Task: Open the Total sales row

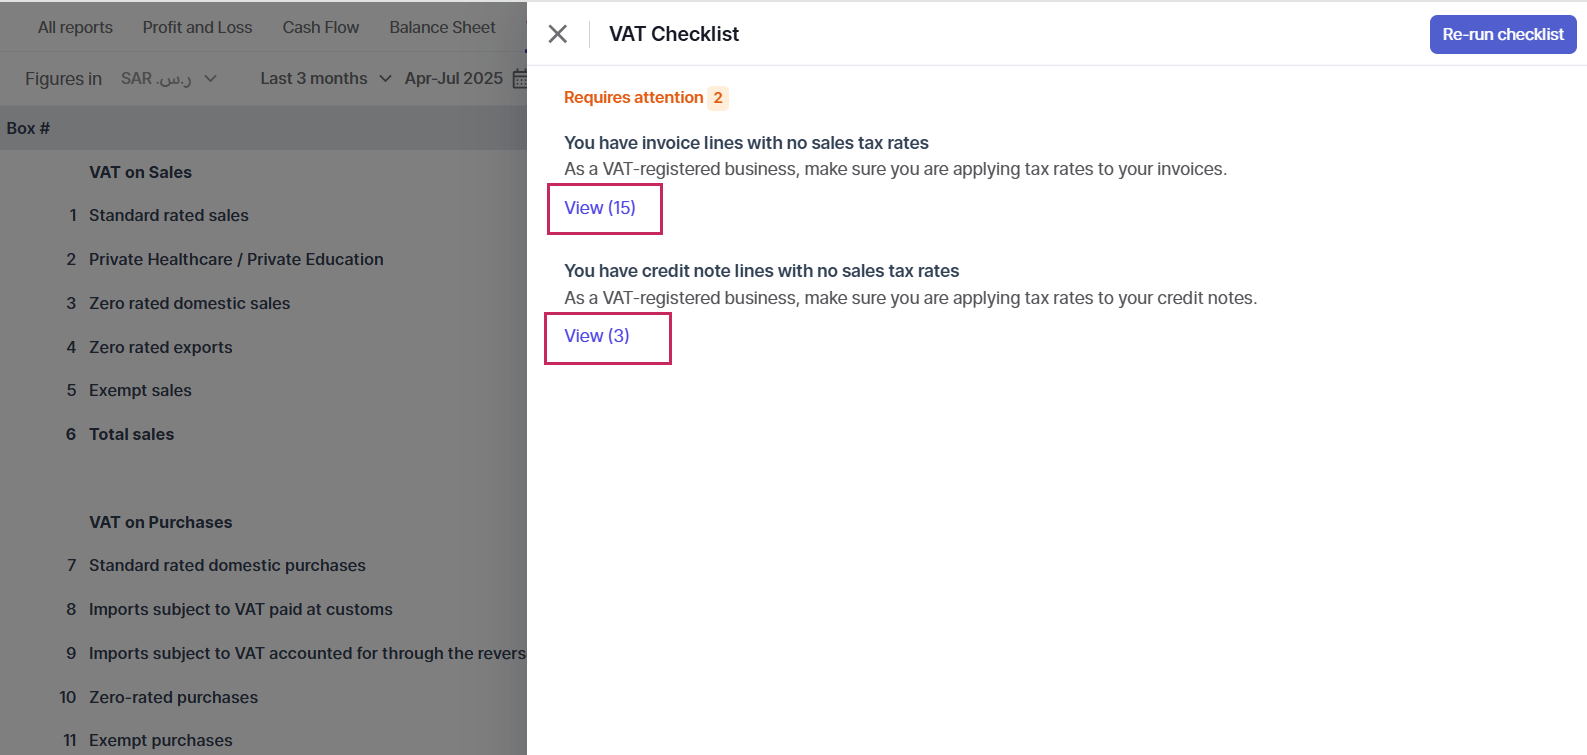Action: click(264, 434)
